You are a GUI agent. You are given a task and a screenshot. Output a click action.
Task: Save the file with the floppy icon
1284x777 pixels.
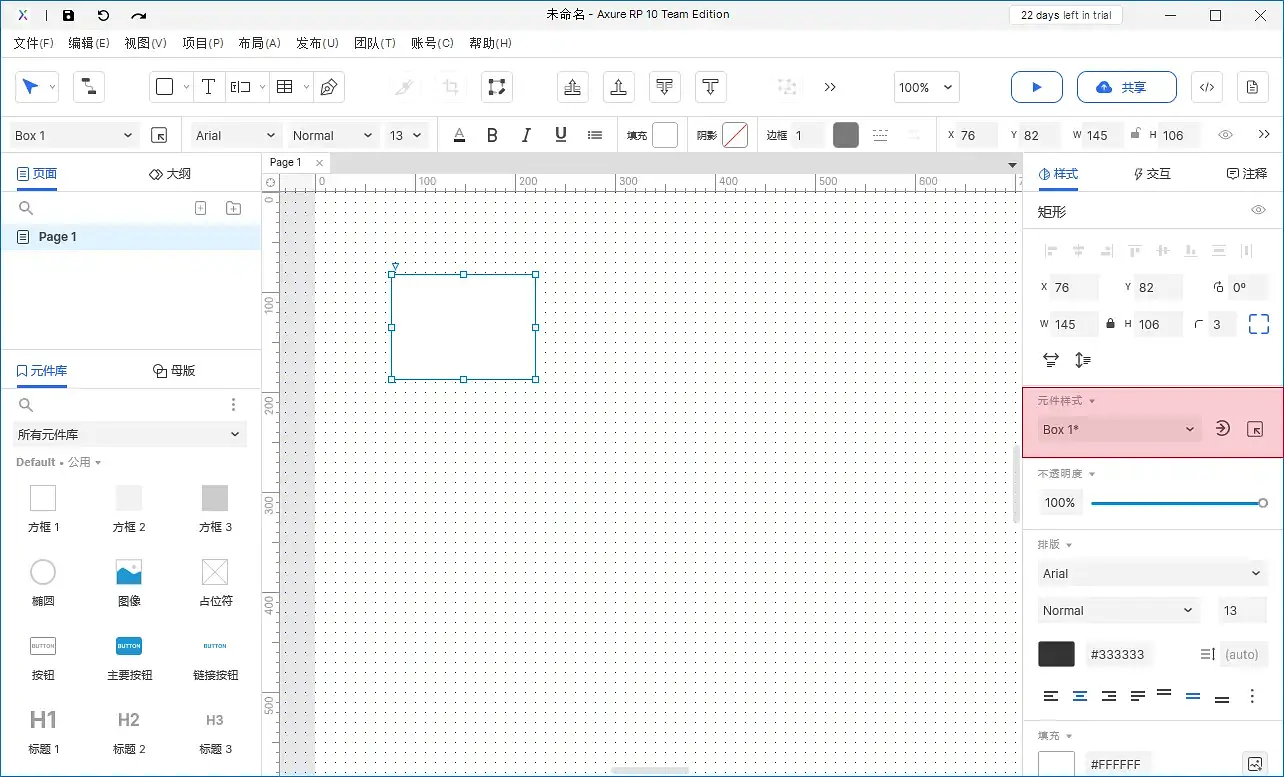[68, 15]
